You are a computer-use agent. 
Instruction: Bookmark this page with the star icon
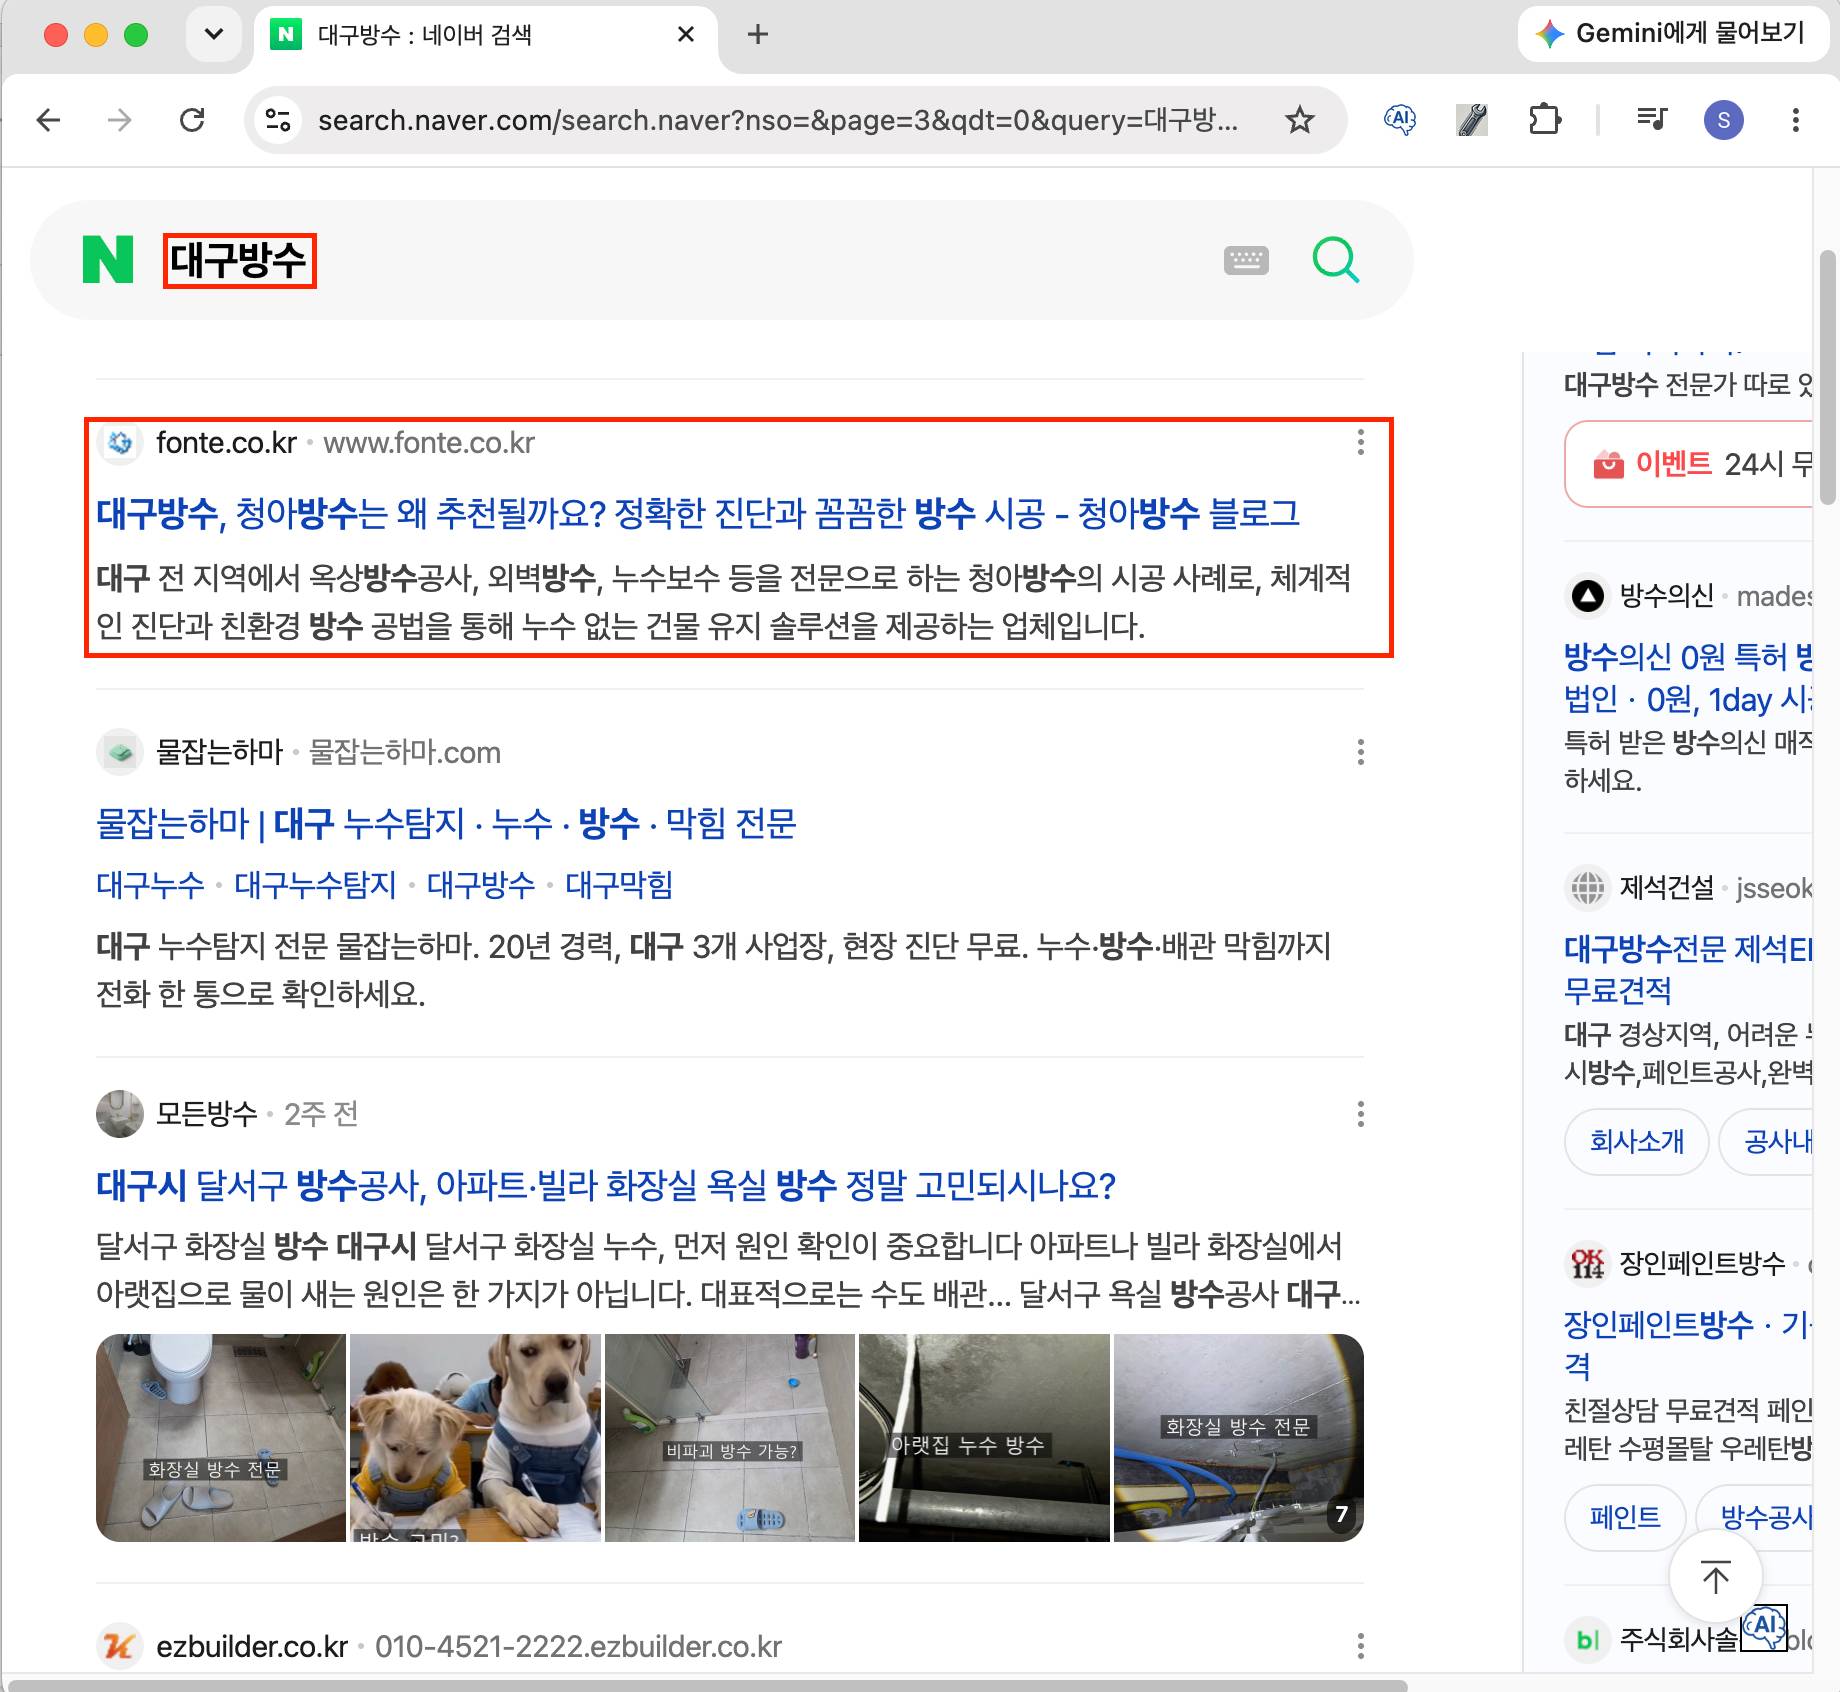[1299, 120]
